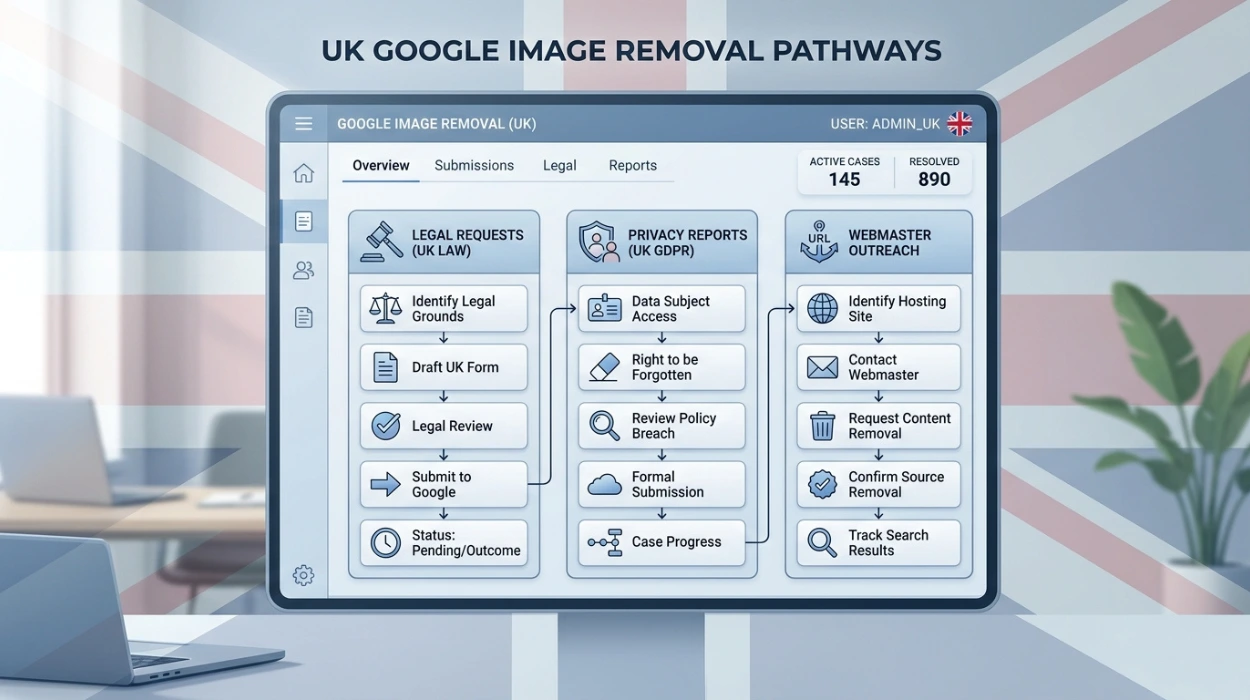The width and height of the screenshot is (1250, 700).
Task: Open the Active Cases 145 counter
Action: point(844,172)
